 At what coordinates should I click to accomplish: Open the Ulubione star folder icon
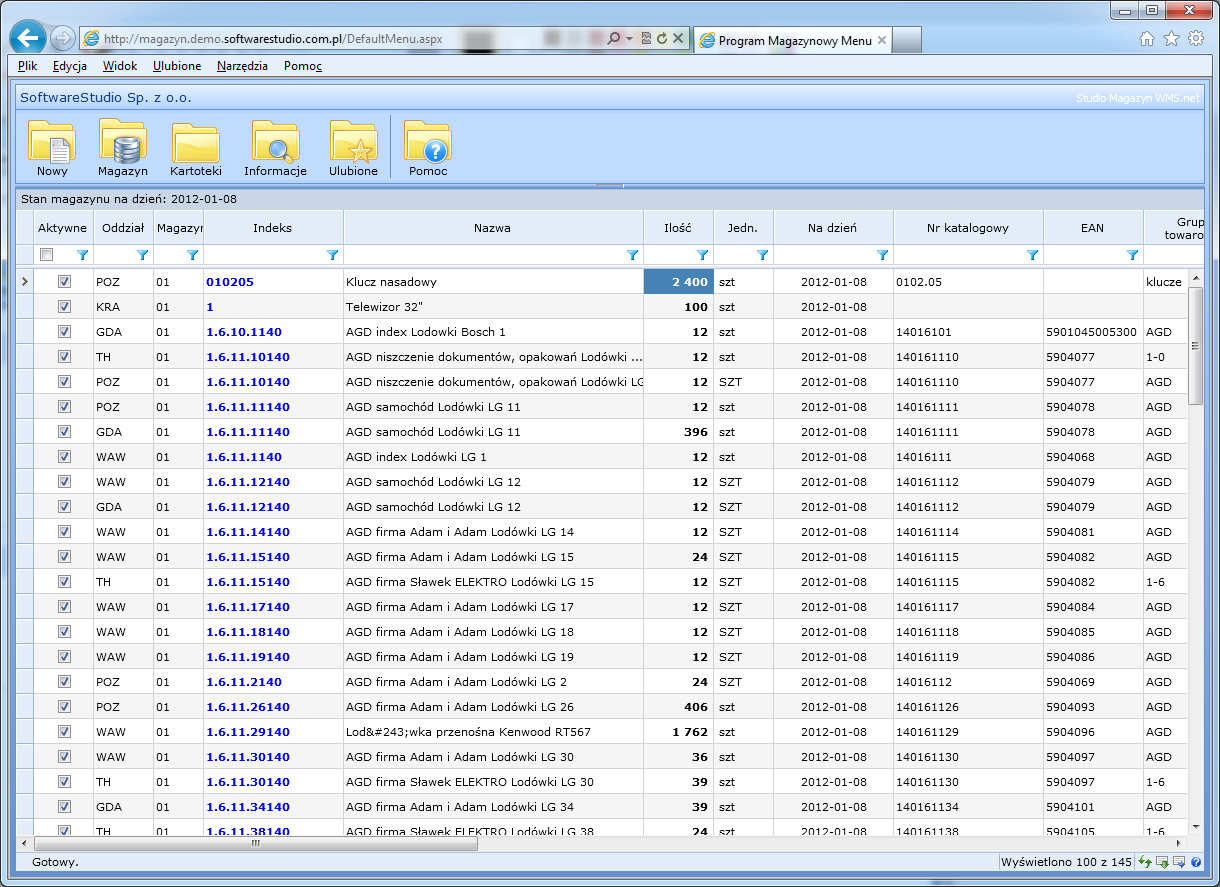point(353,143)
